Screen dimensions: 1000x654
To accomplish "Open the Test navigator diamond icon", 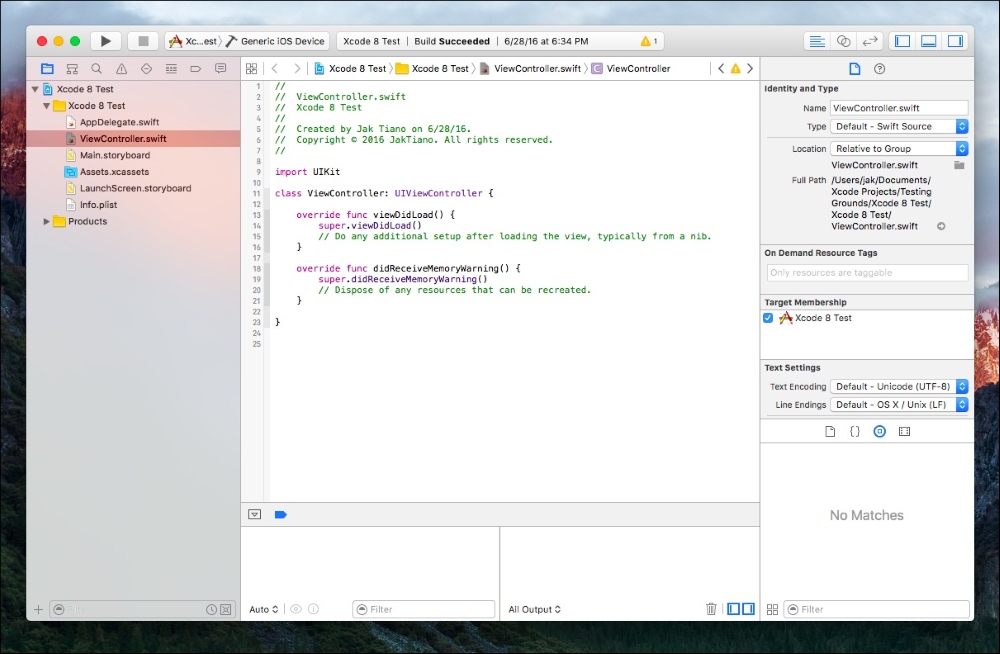I will pos(146,68).
